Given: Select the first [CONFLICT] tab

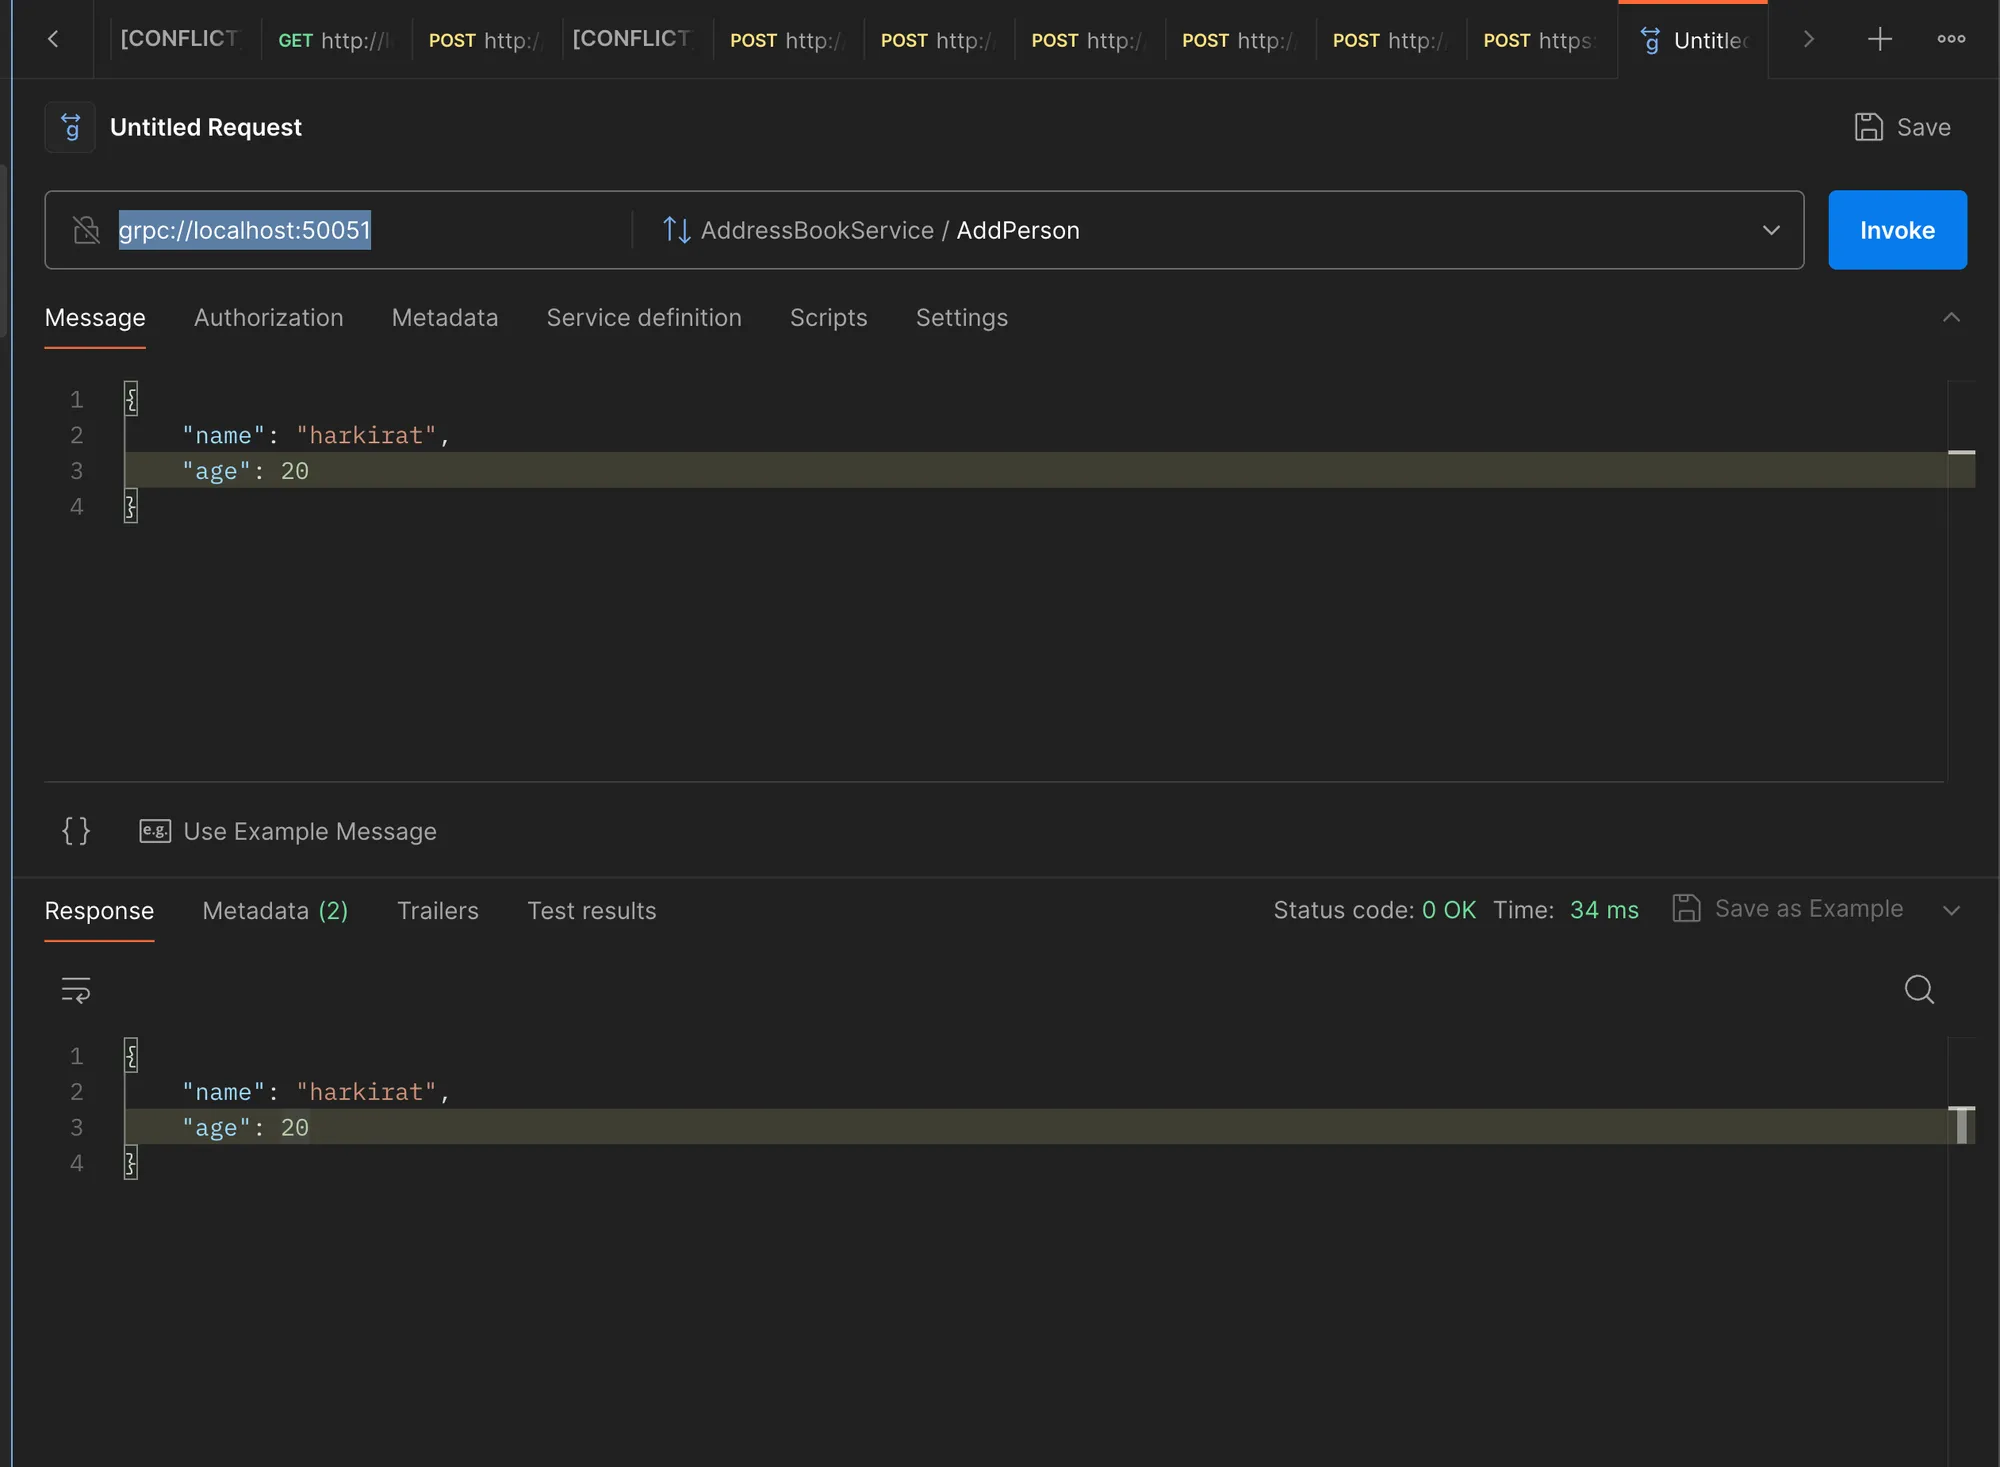Looking at the screenshot, I should tap(179, 39).
